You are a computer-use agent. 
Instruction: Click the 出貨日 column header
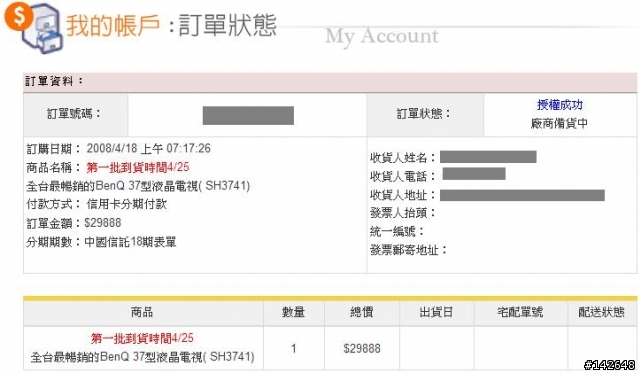point(436,313)
